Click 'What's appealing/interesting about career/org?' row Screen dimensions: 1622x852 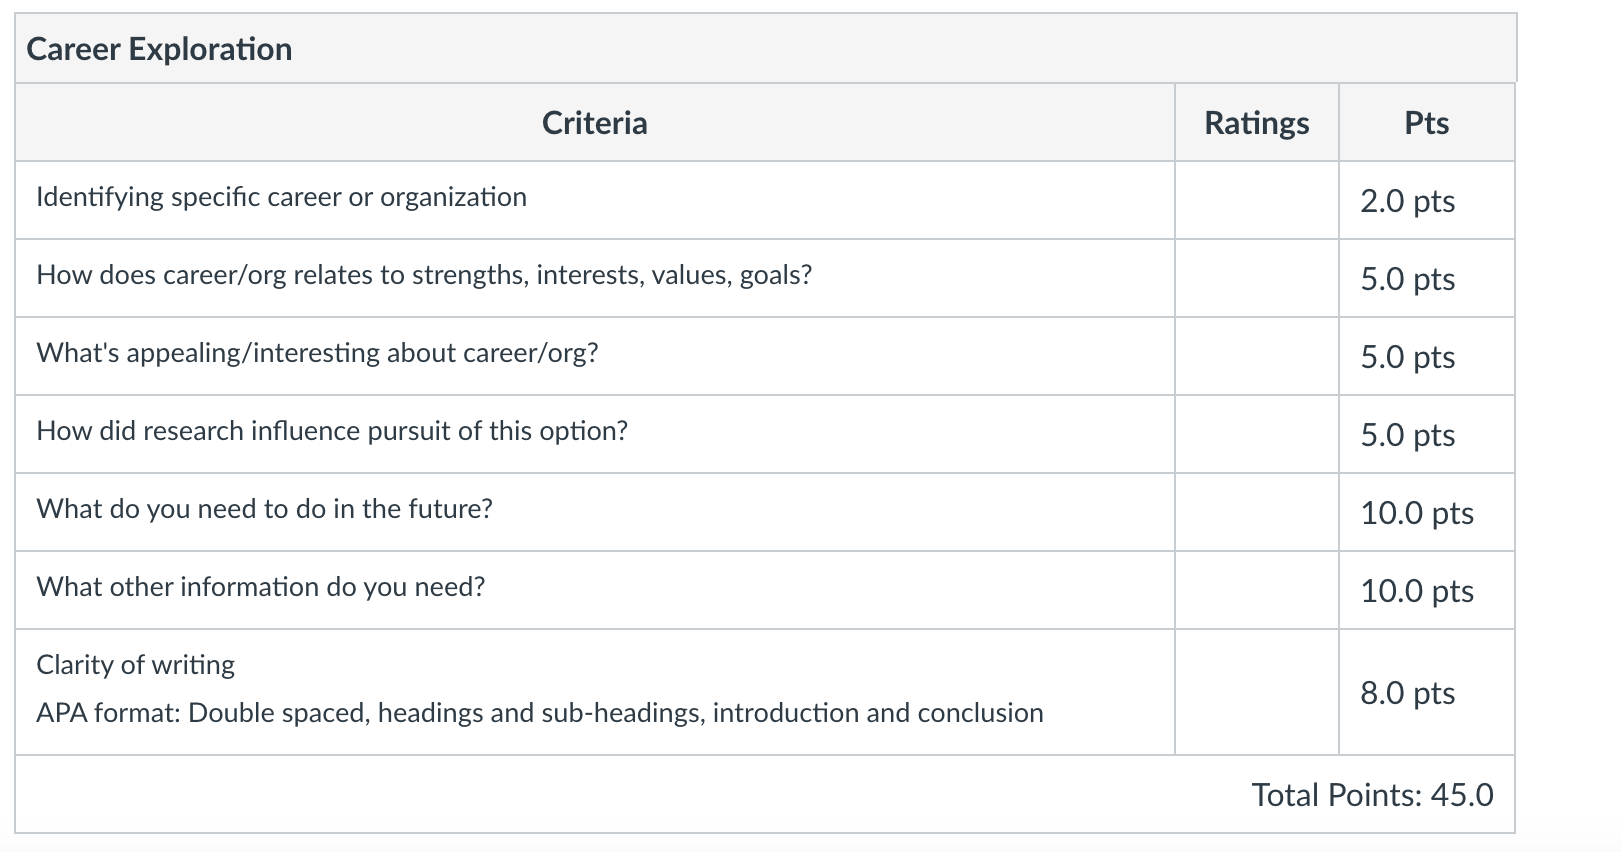click(317, 353)
